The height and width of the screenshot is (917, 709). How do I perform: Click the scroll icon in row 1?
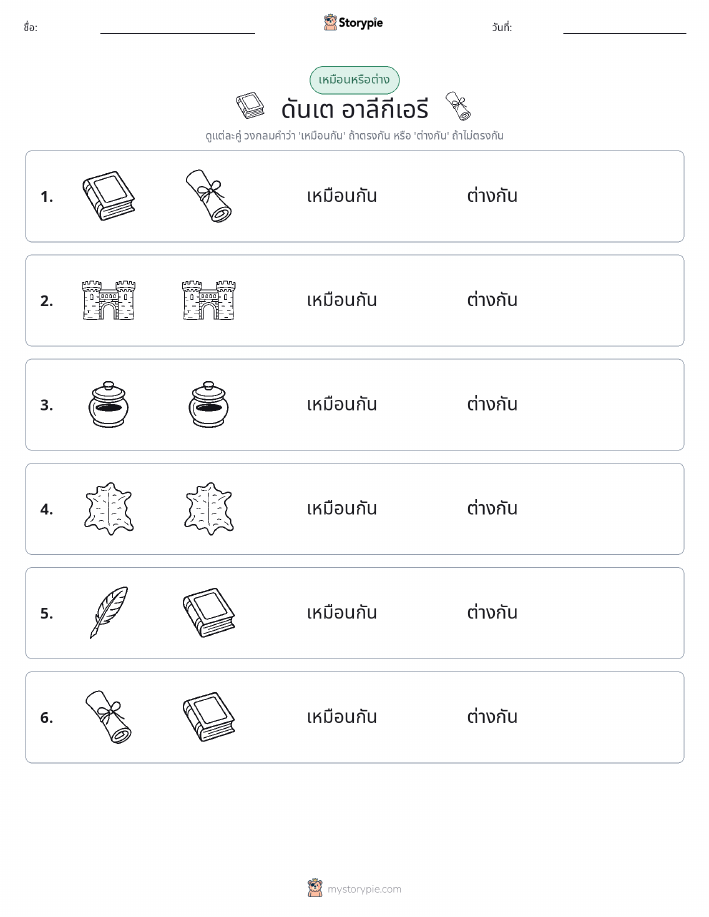pyautogui.click(x=209, y=196)
